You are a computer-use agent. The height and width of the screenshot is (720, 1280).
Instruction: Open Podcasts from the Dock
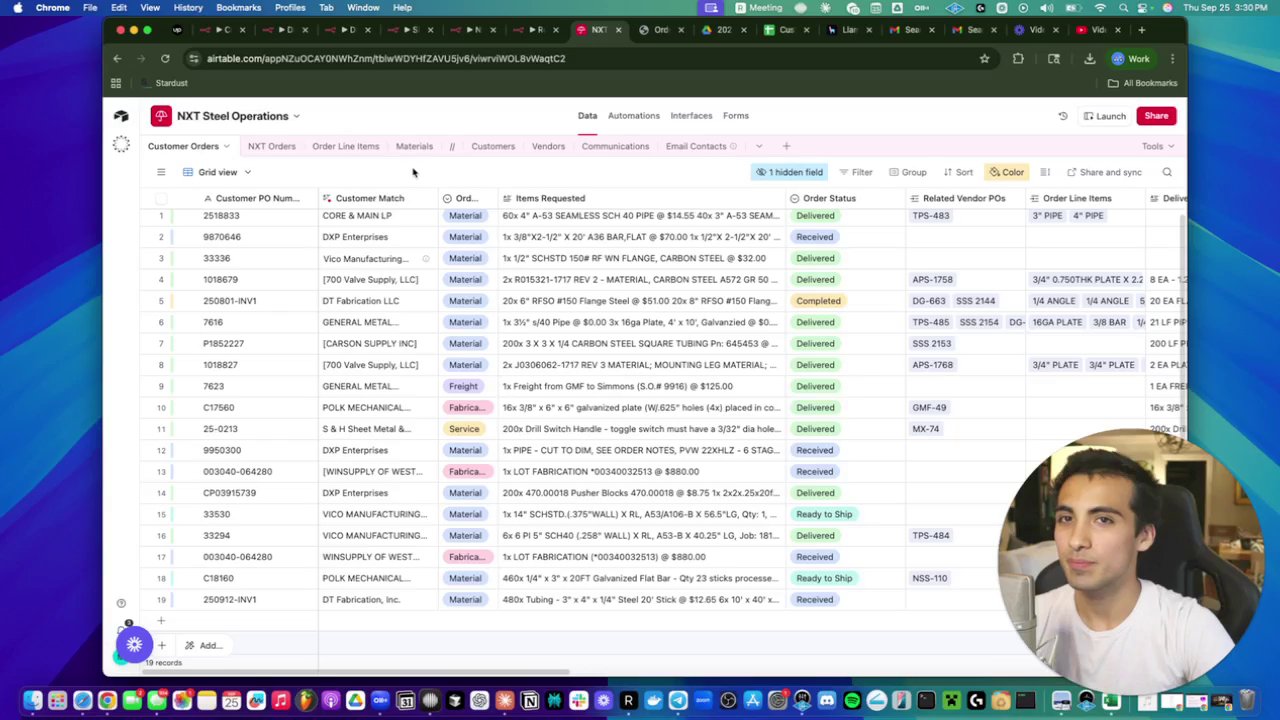pos(330,700)
